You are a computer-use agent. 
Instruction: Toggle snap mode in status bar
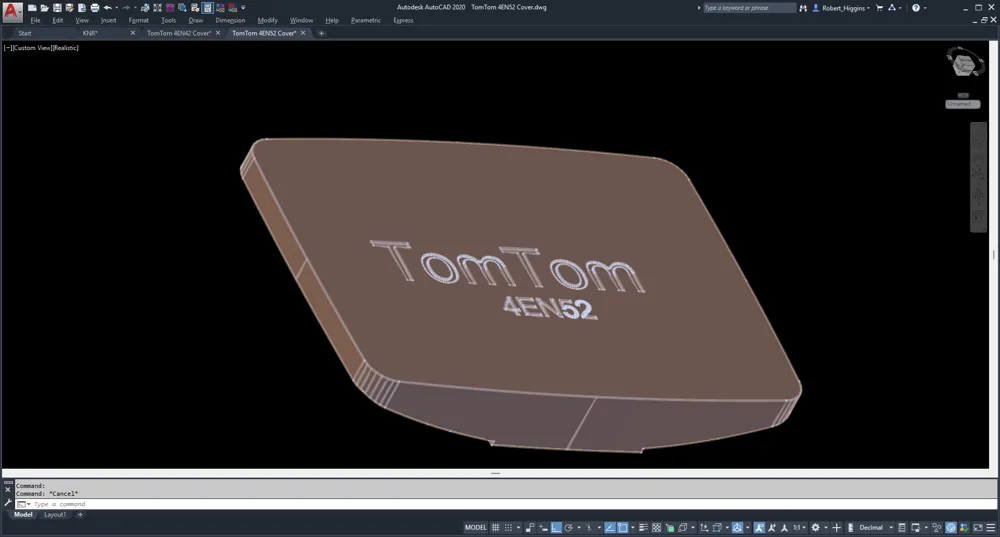[x=508, y=527]
